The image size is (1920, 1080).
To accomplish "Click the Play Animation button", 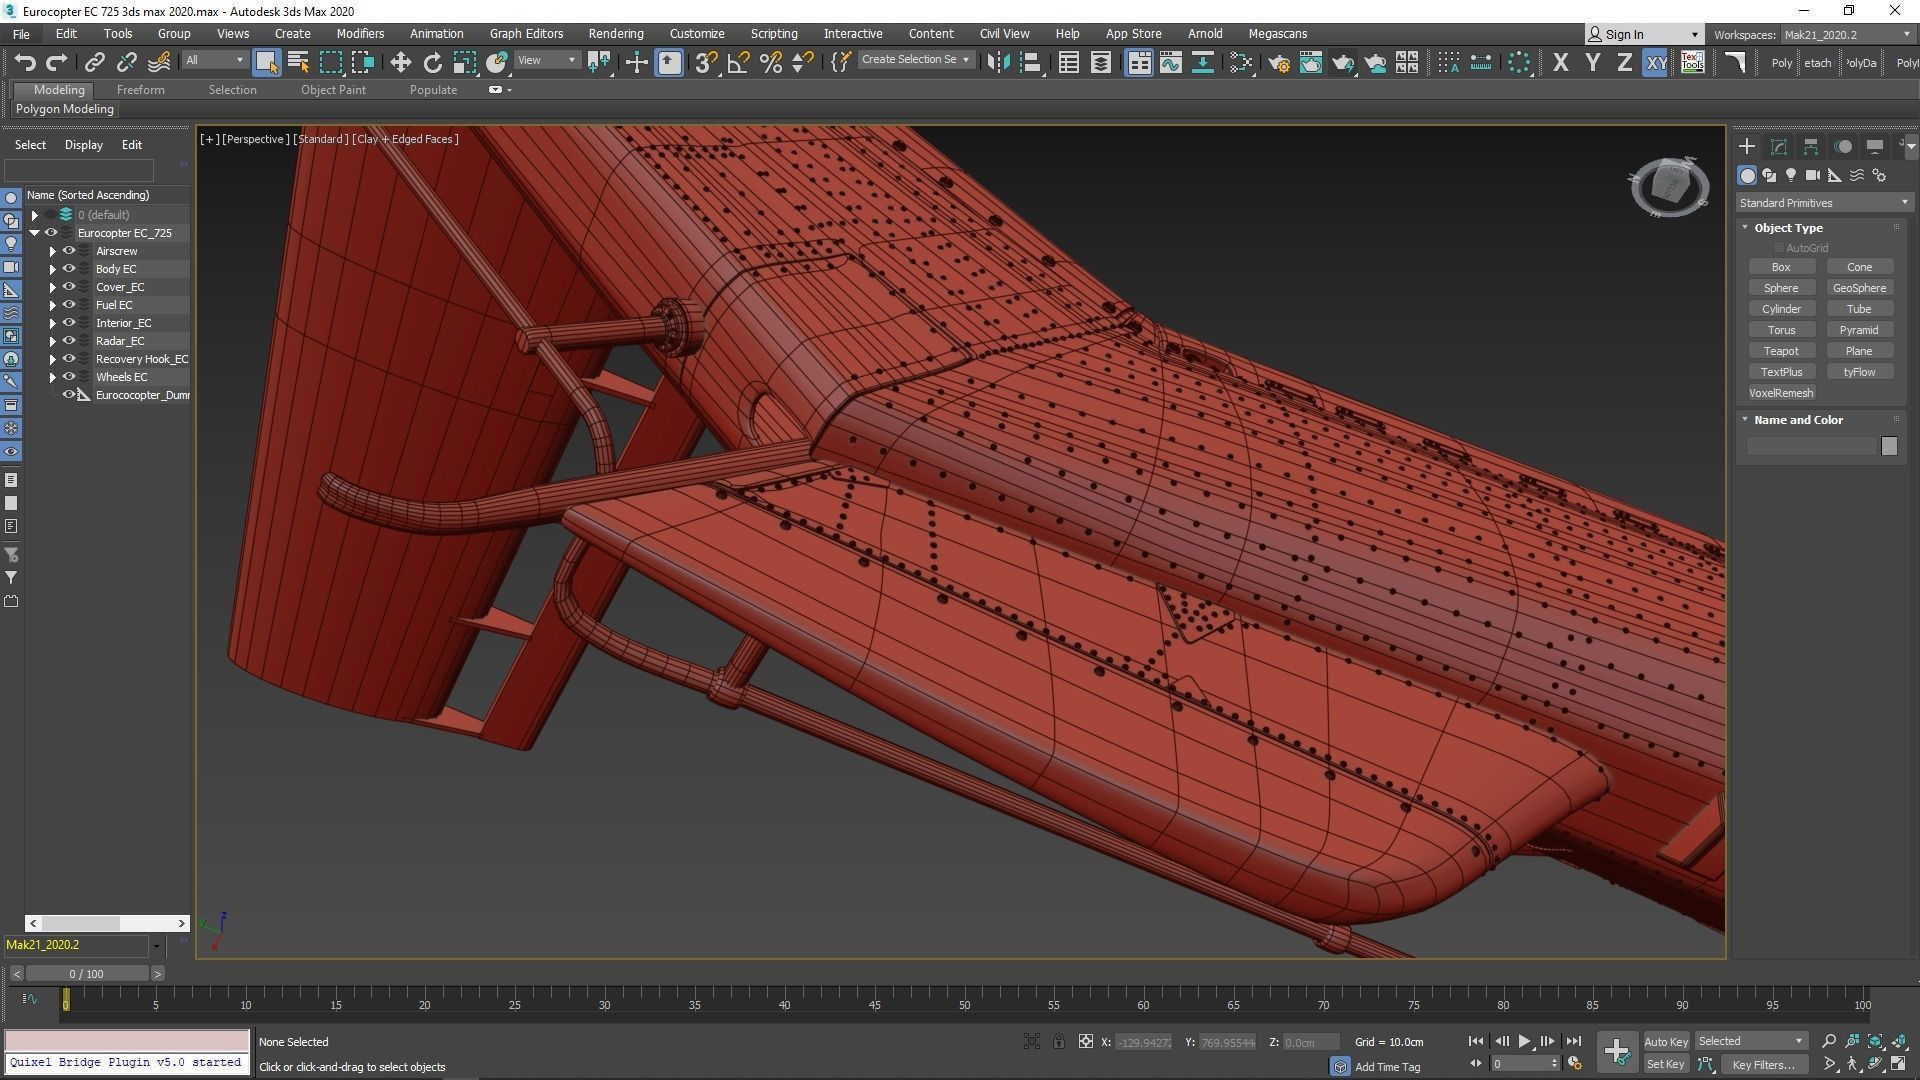I will click(x=1524, y=1041).
